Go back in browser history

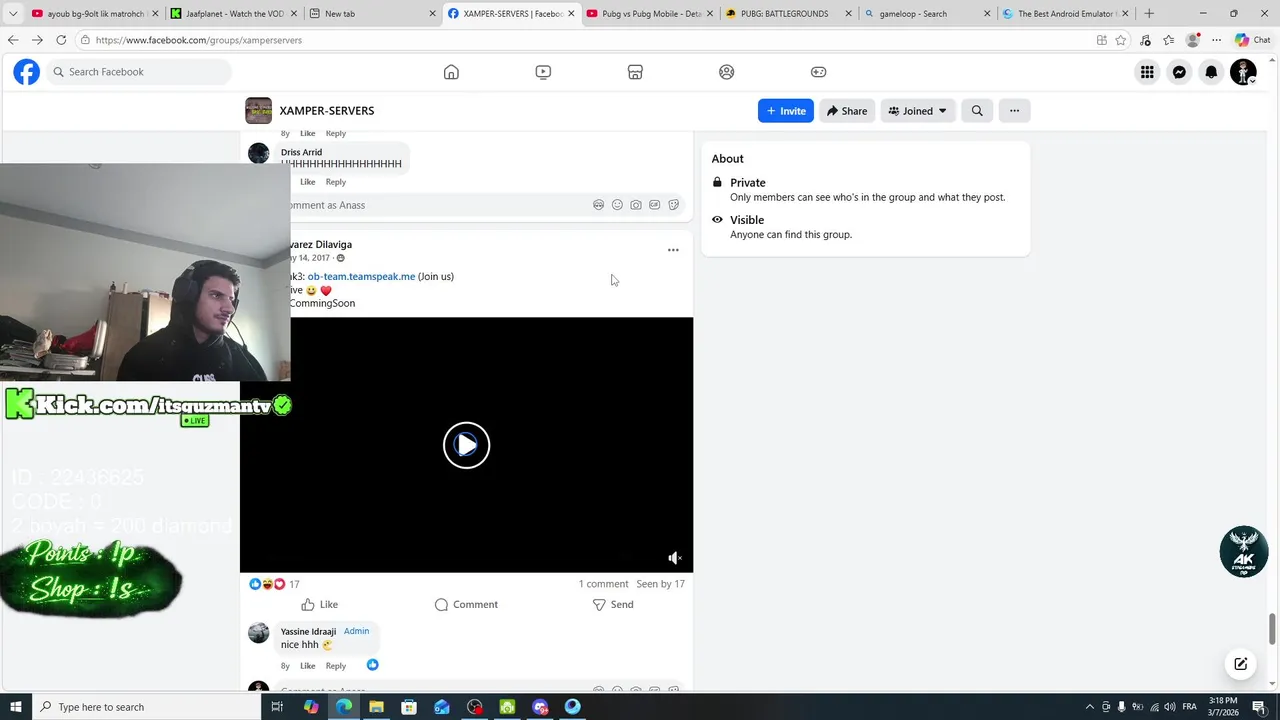(x=13, y=40)
